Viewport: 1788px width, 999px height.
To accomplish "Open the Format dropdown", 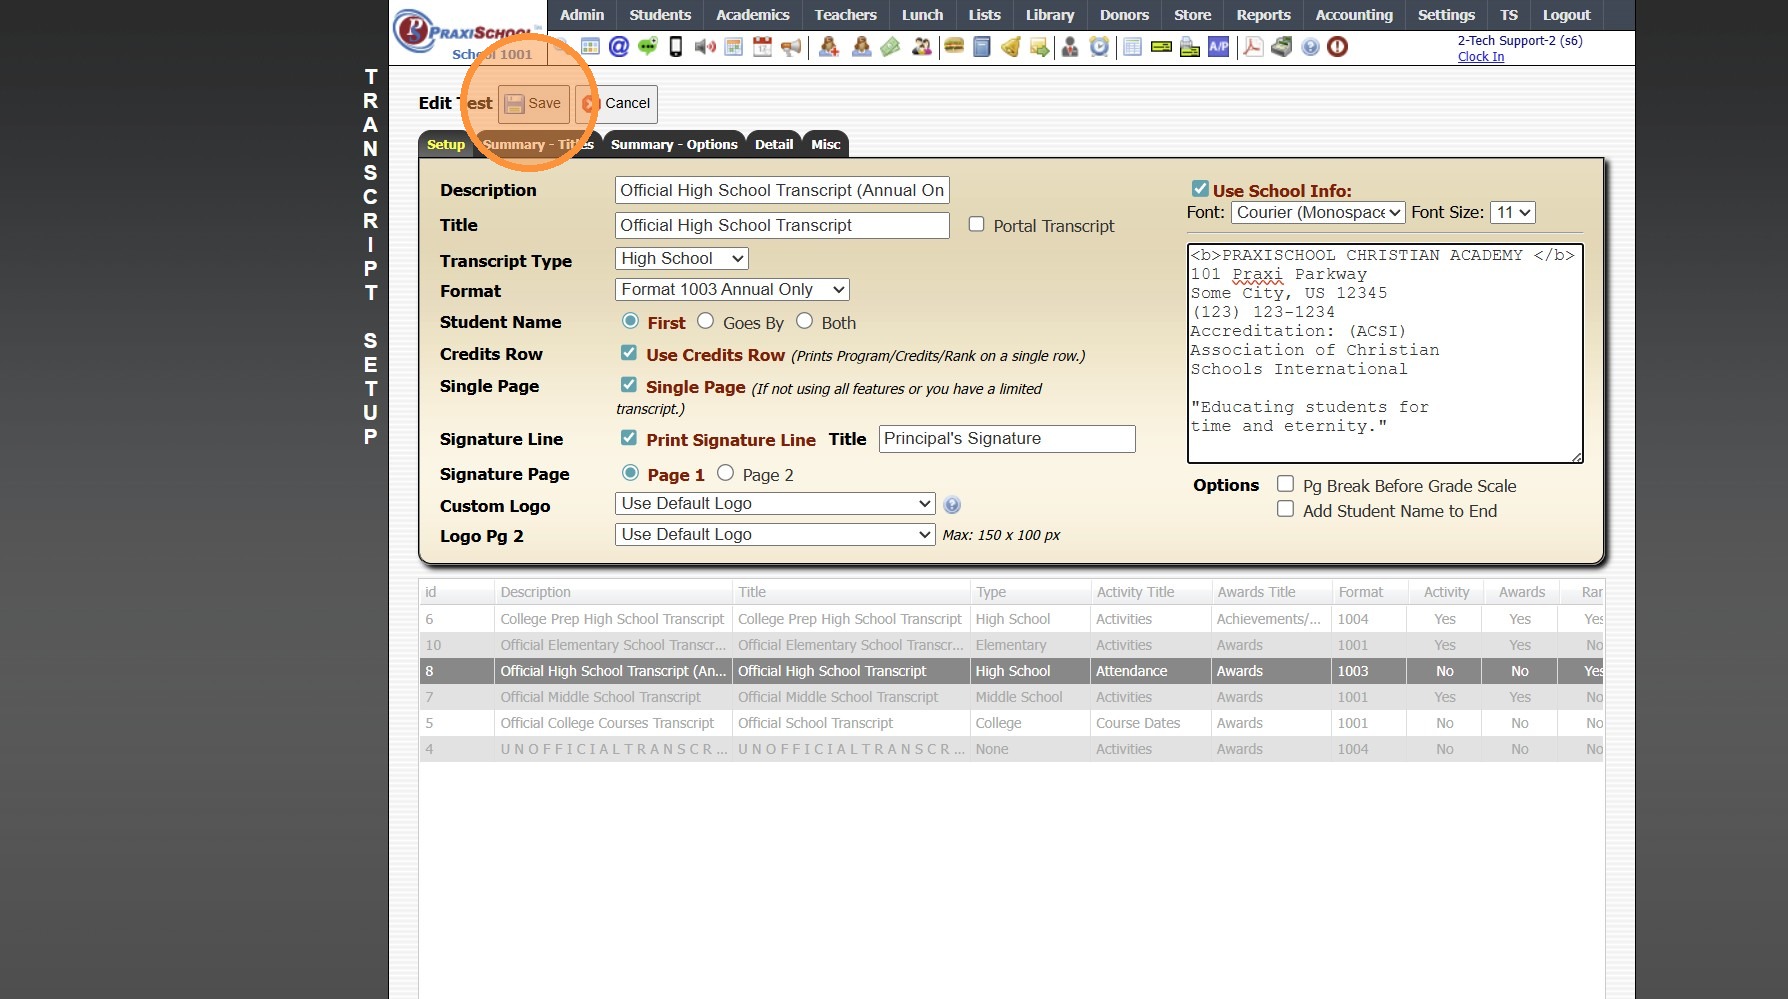I will tap(732, 290).
